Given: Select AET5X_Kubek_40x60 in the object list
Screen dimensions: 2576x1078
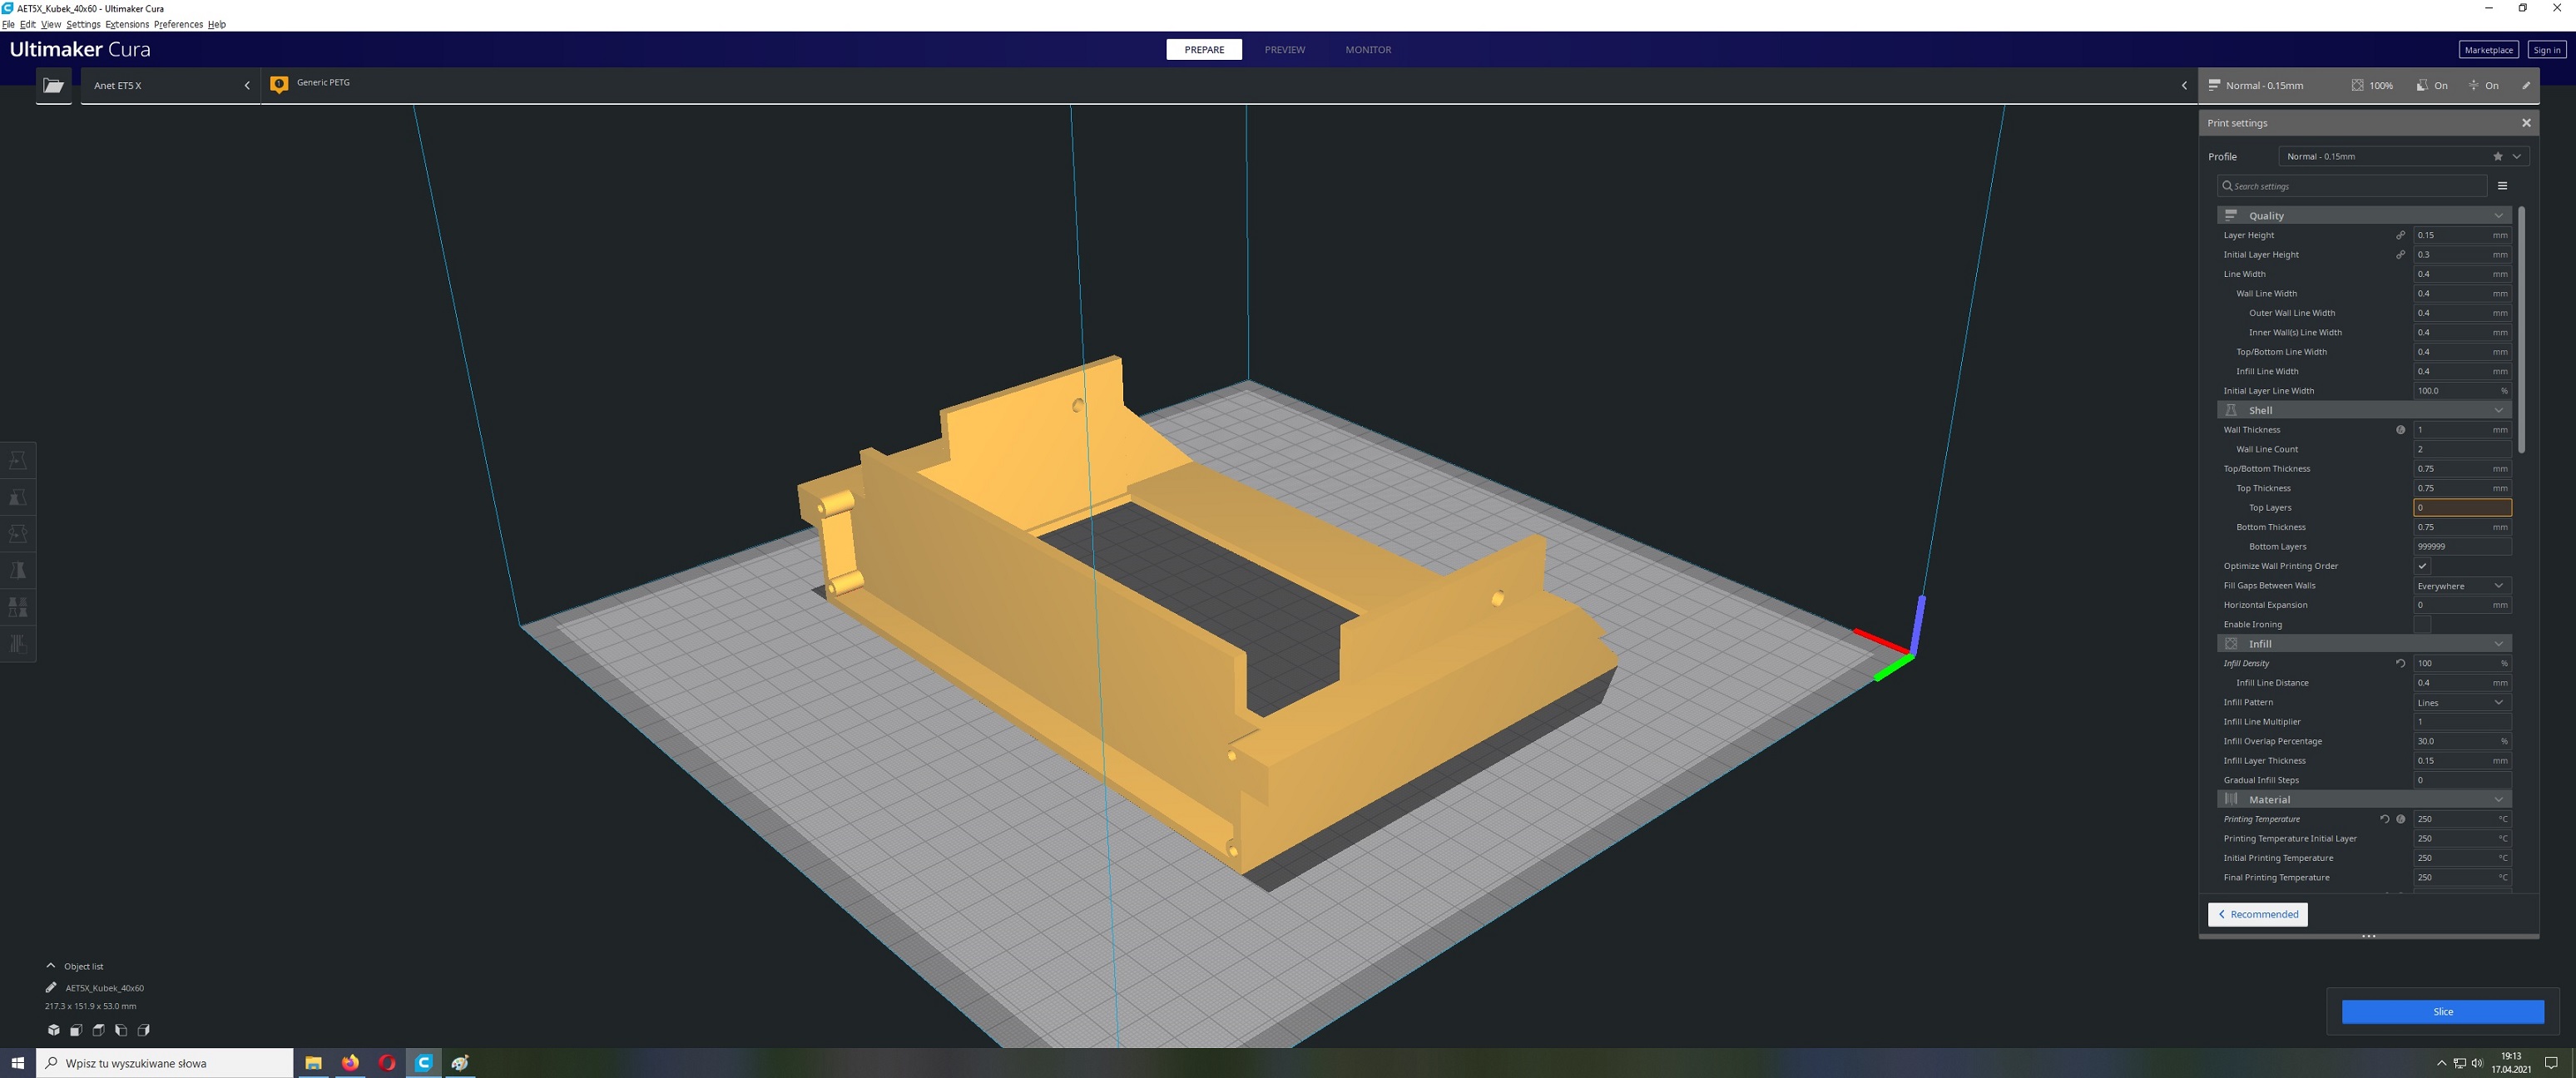Looking at the screenshot, I should [x=104, y=988].
